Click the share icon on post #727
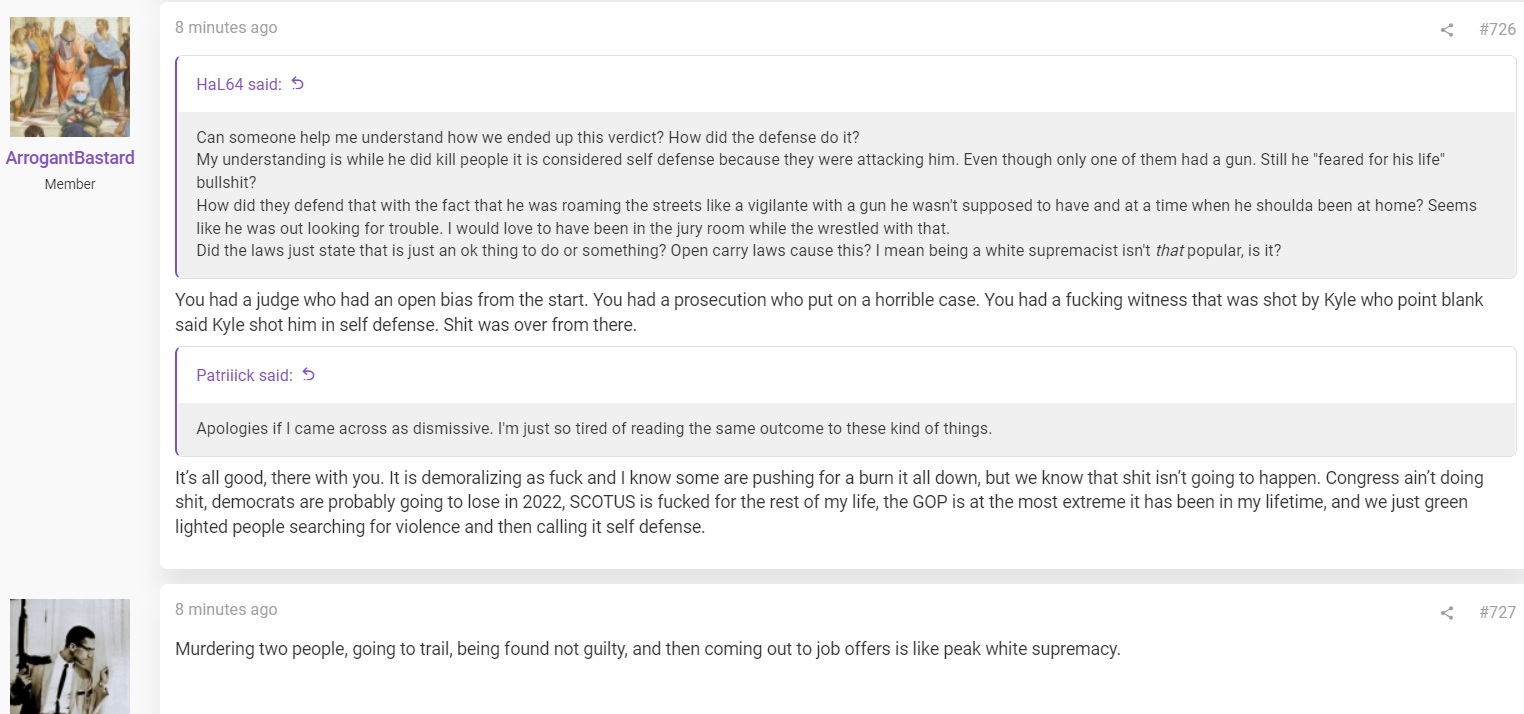This screenshot has height=714, width=1524. (x=1446, y=613)
